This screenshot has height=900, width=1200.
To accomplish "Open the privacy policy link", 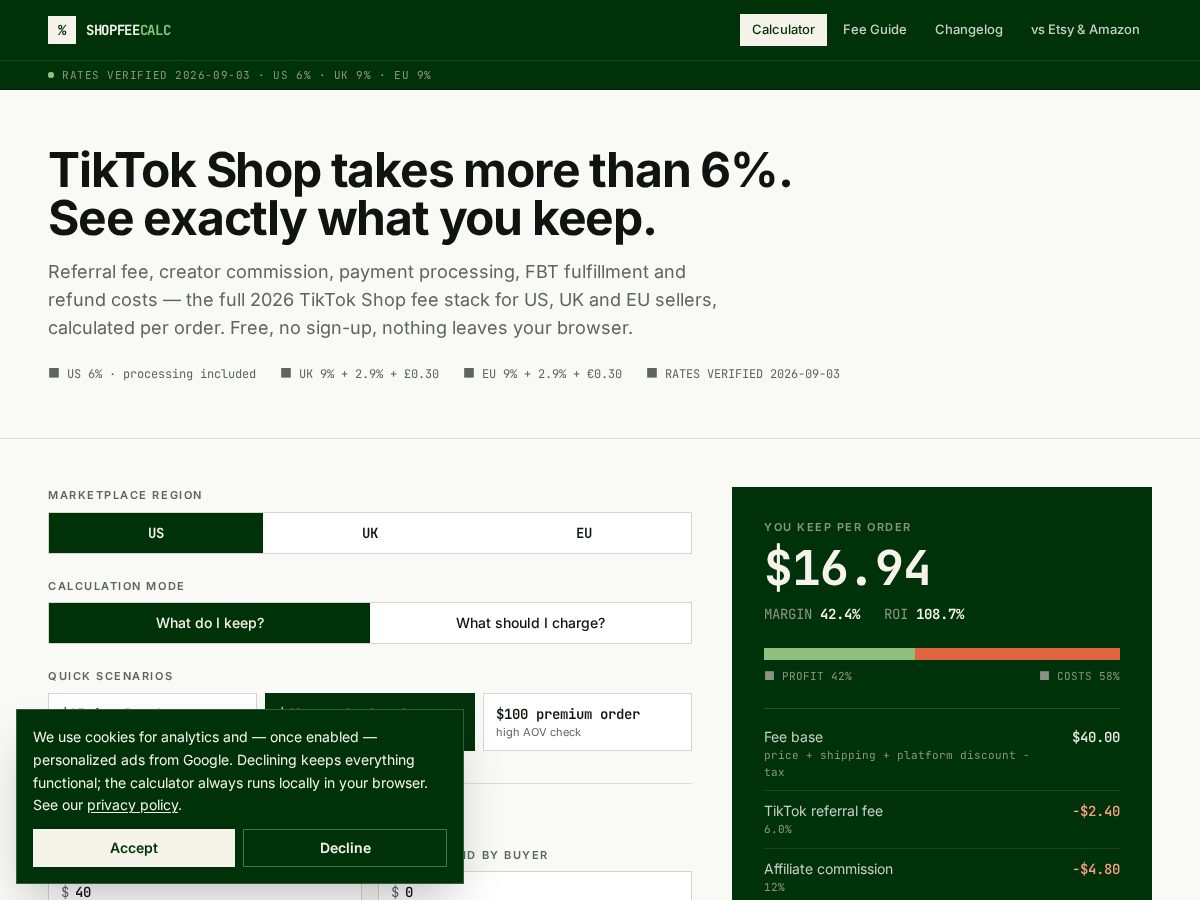I will coord(132,805).
